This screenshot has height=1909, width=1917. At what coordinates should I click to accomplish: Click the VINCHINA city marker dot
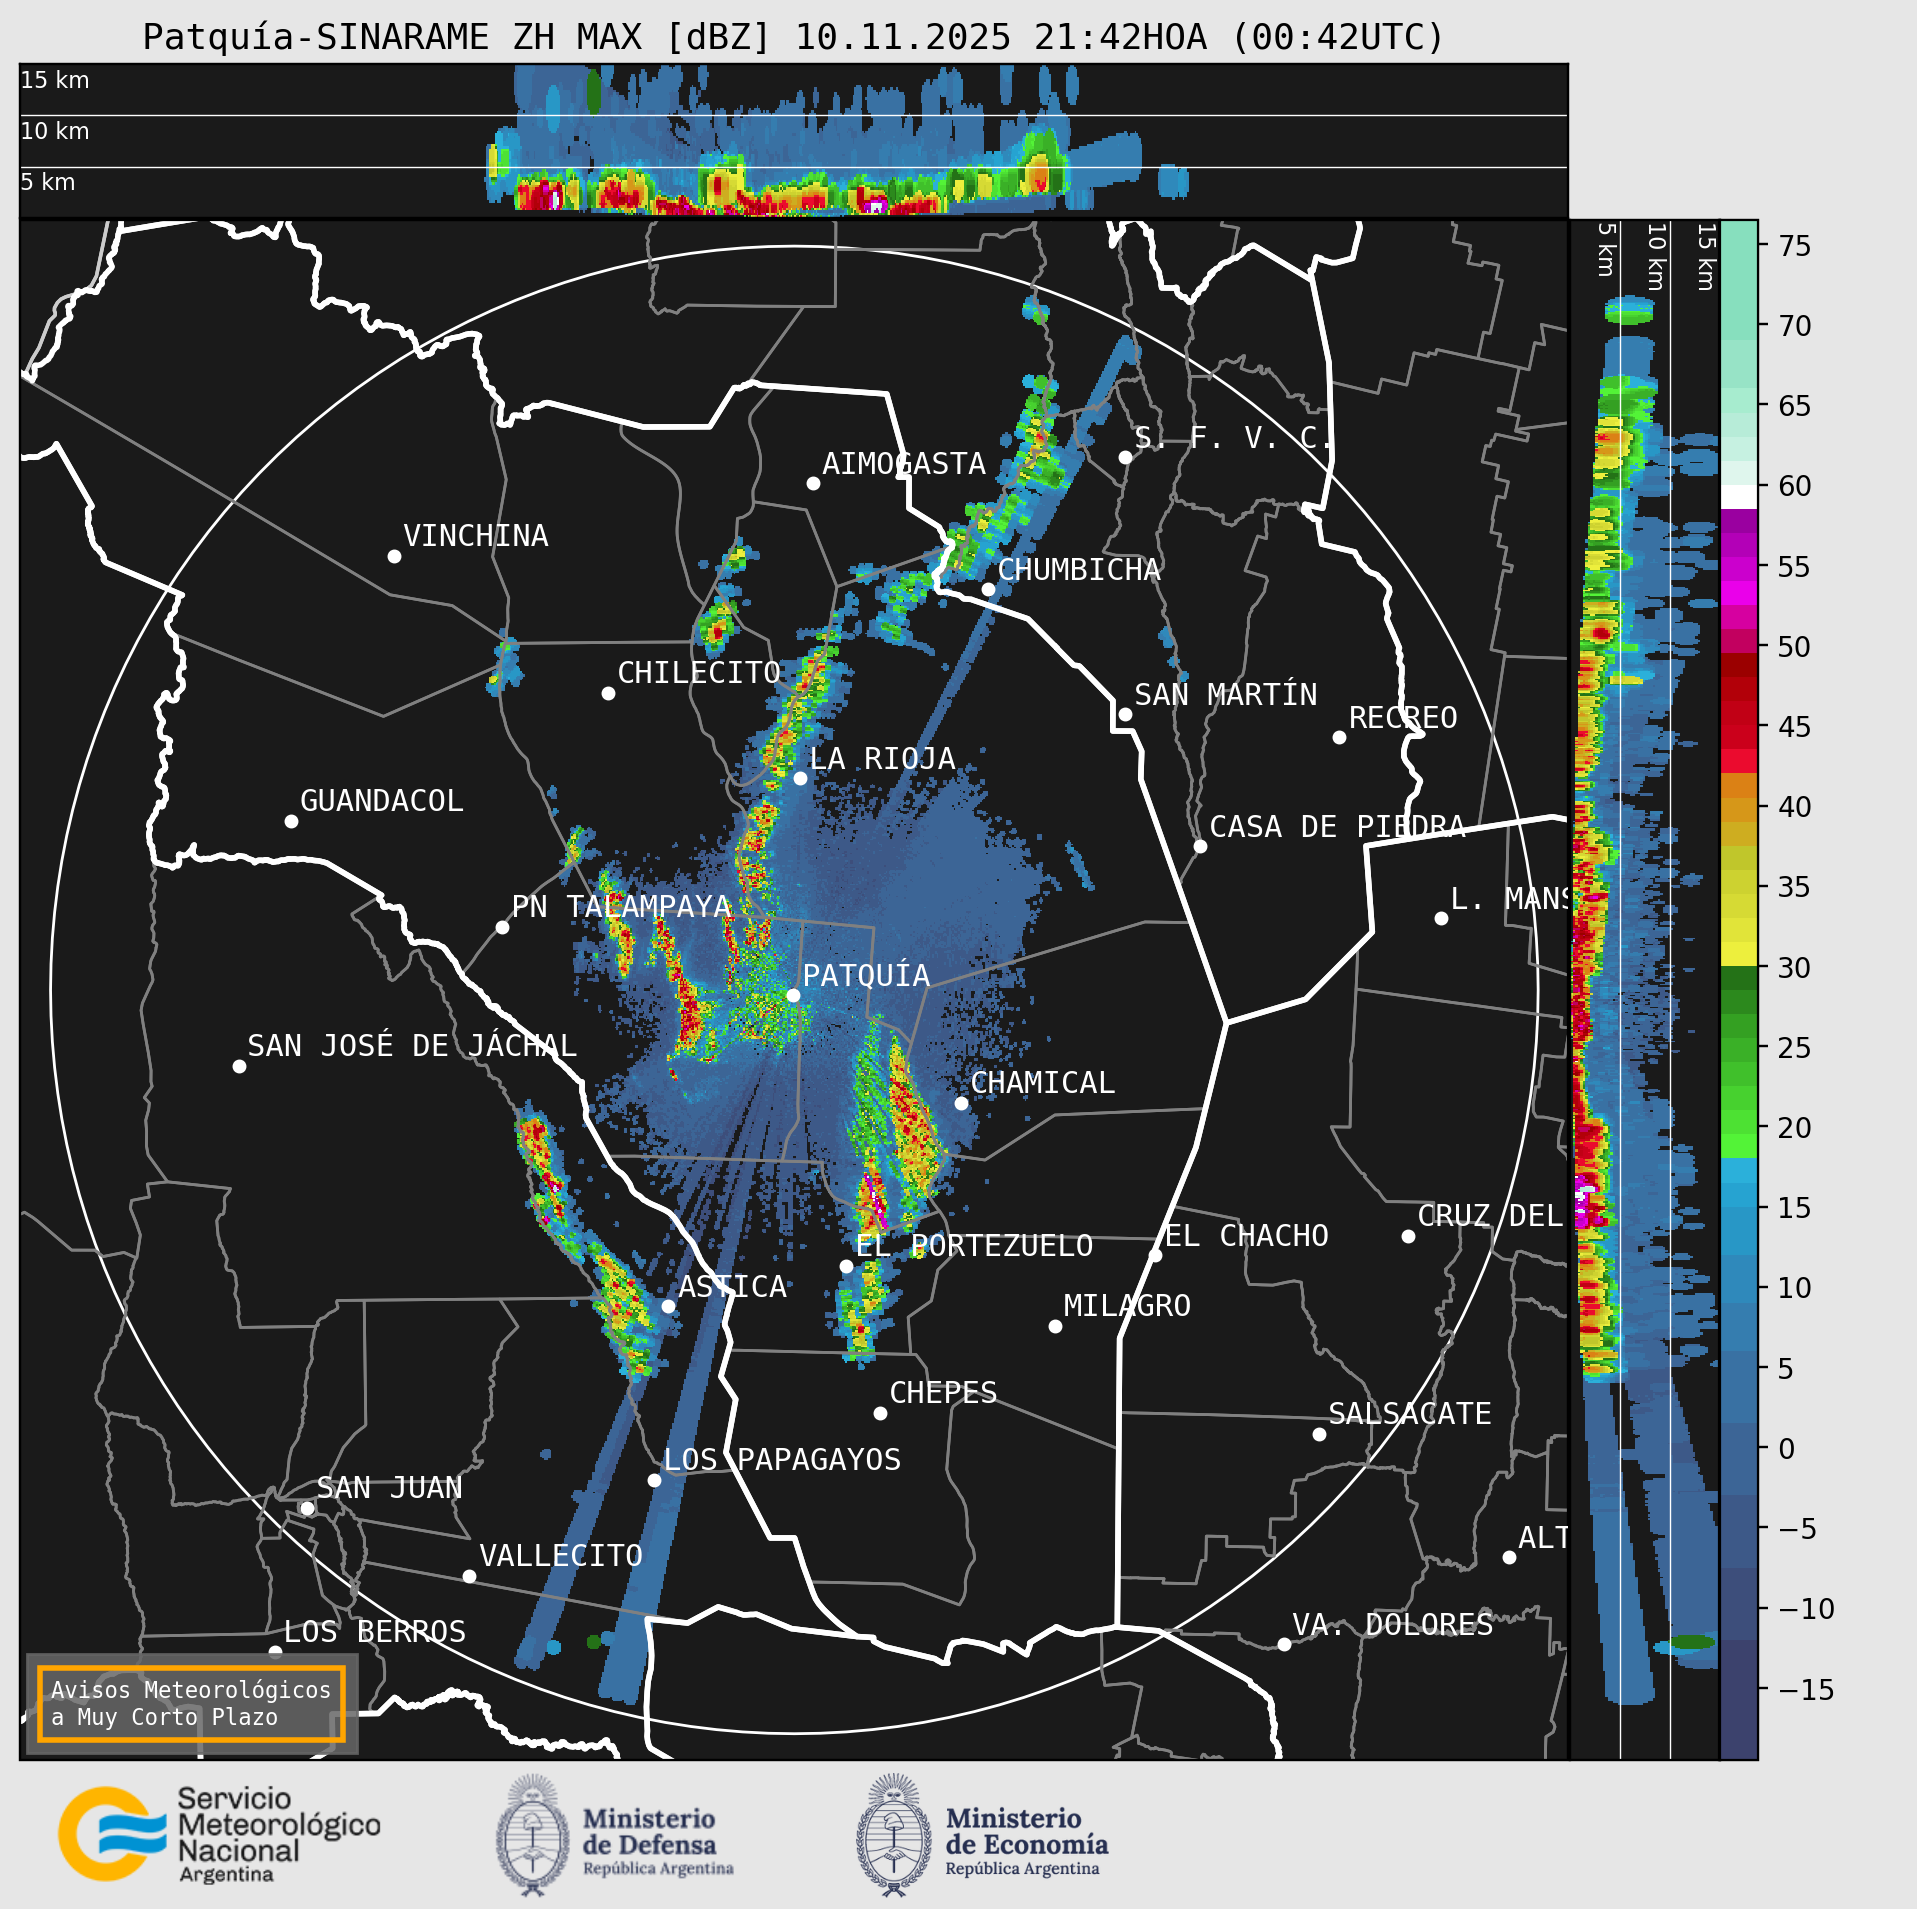coord(394,556)
